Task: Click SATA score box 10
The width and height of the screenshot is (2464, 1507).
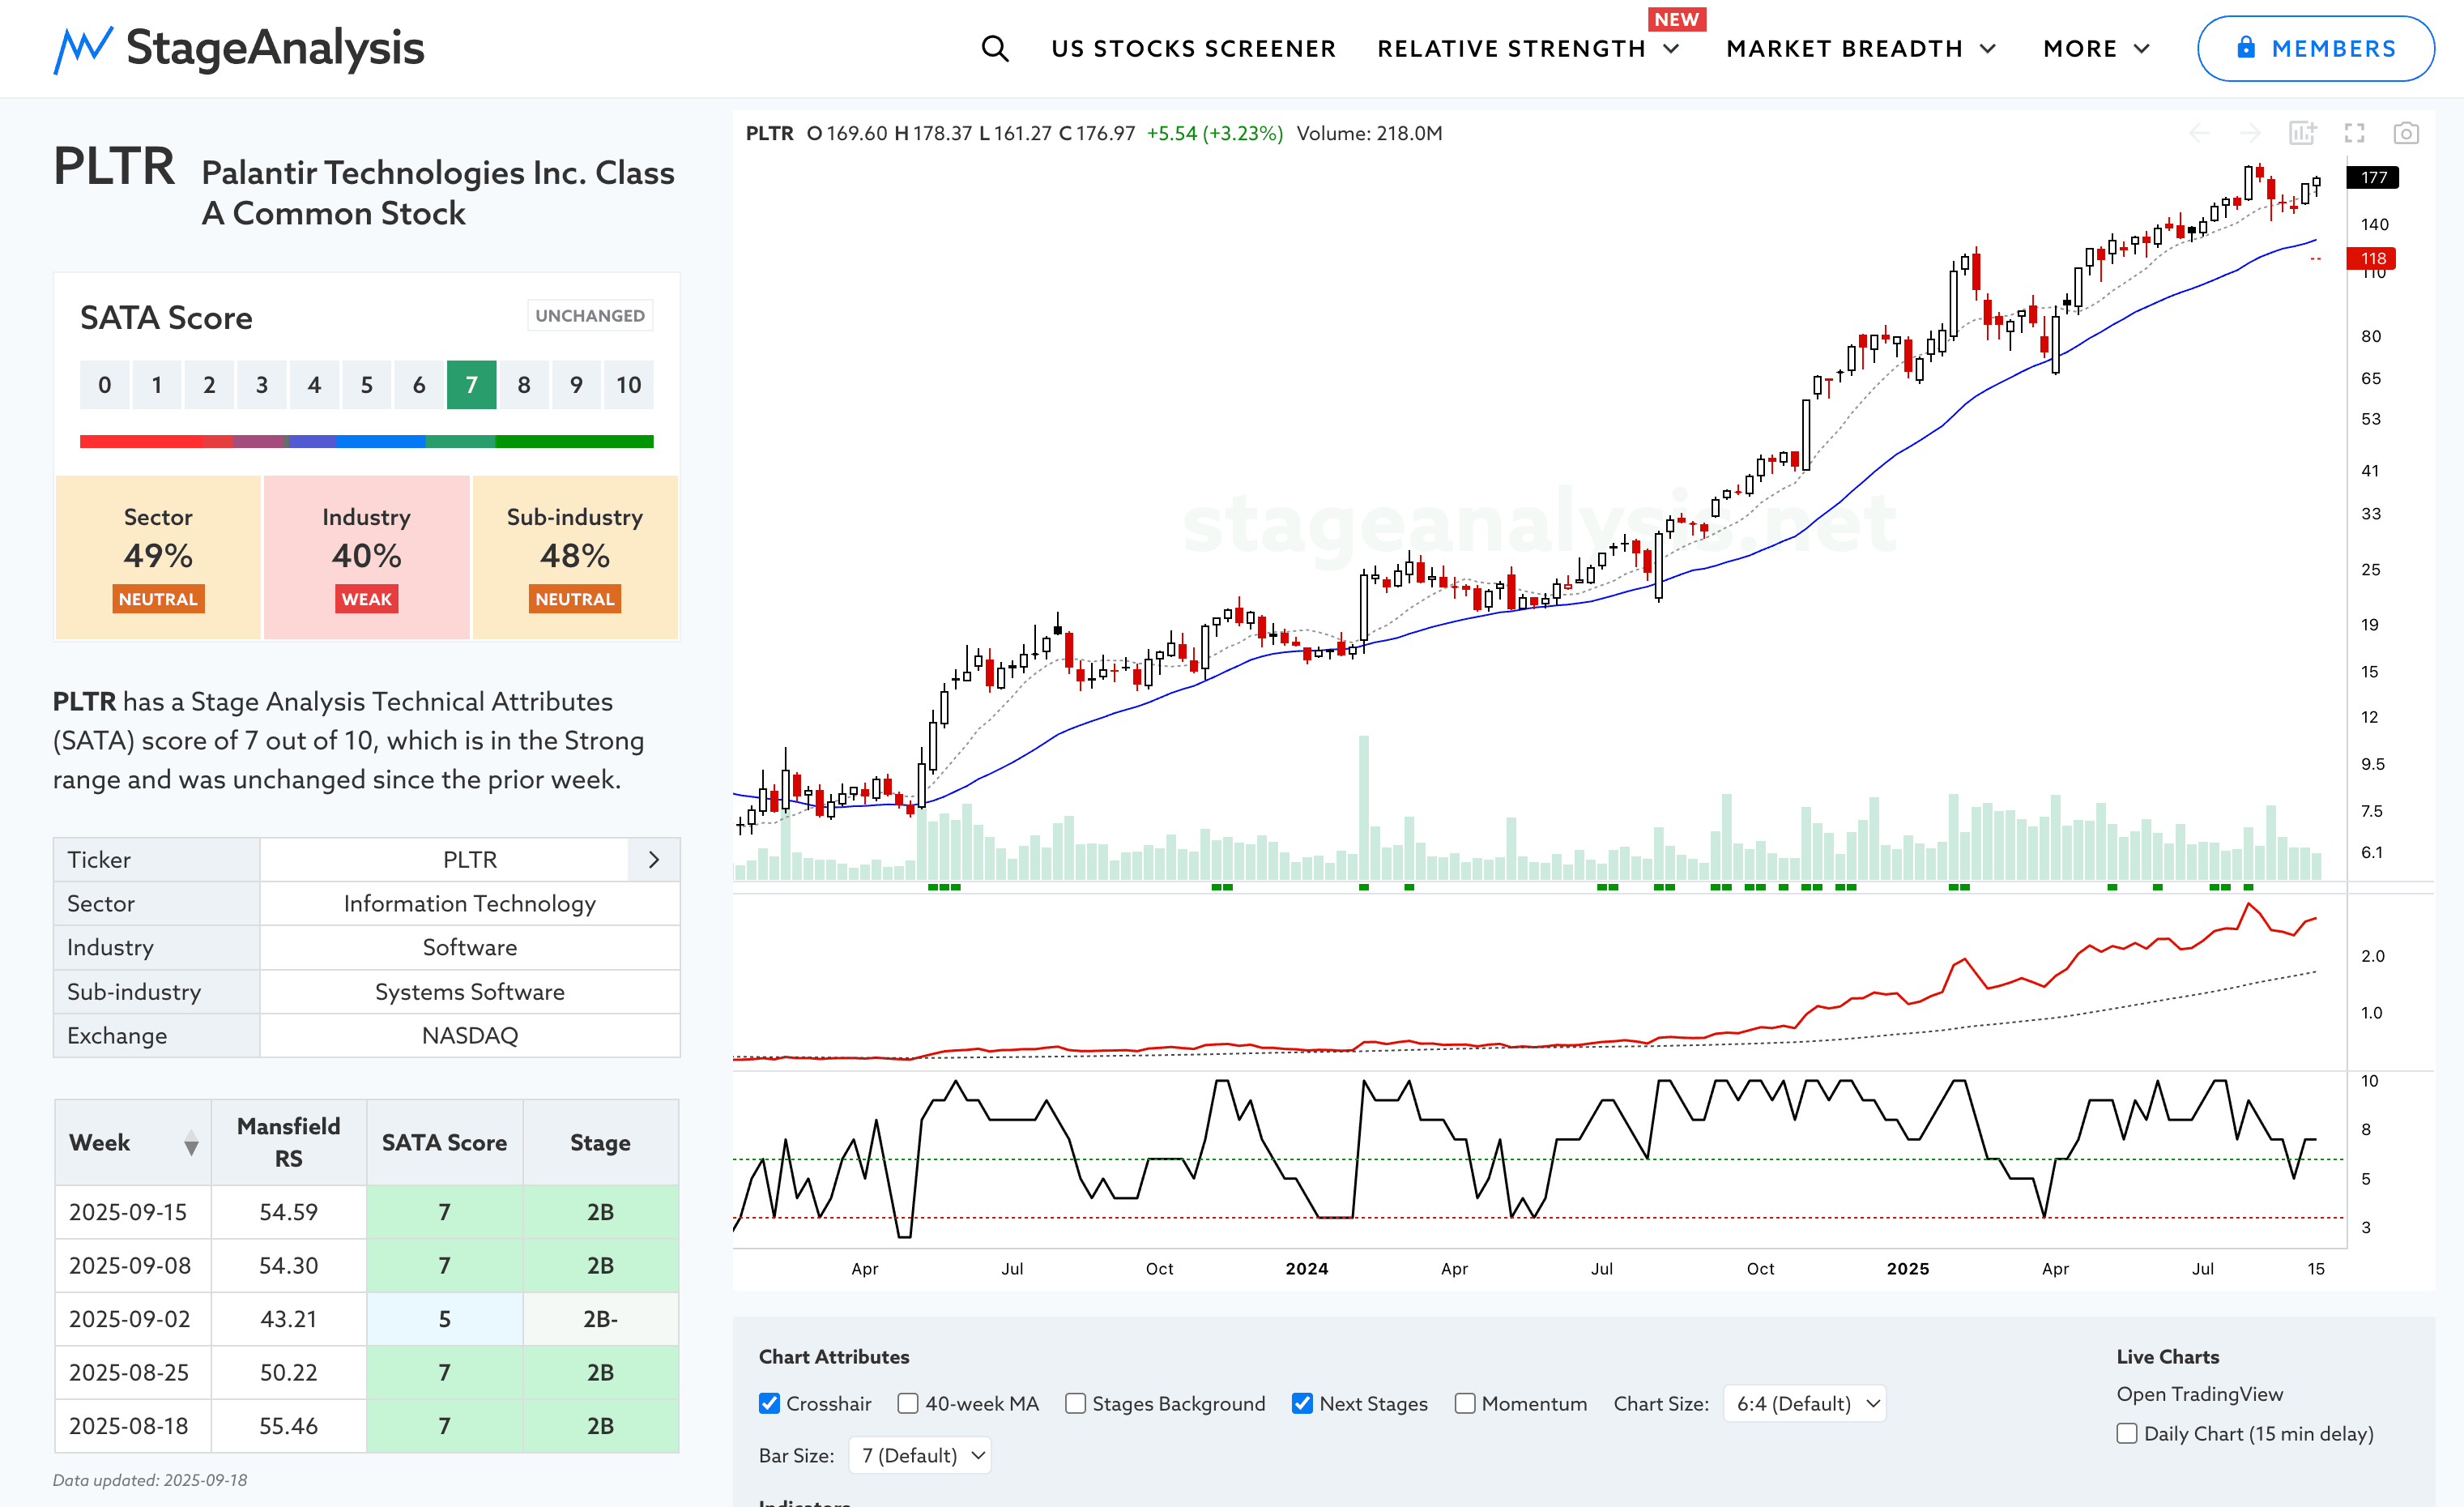Action: (628, 385)
